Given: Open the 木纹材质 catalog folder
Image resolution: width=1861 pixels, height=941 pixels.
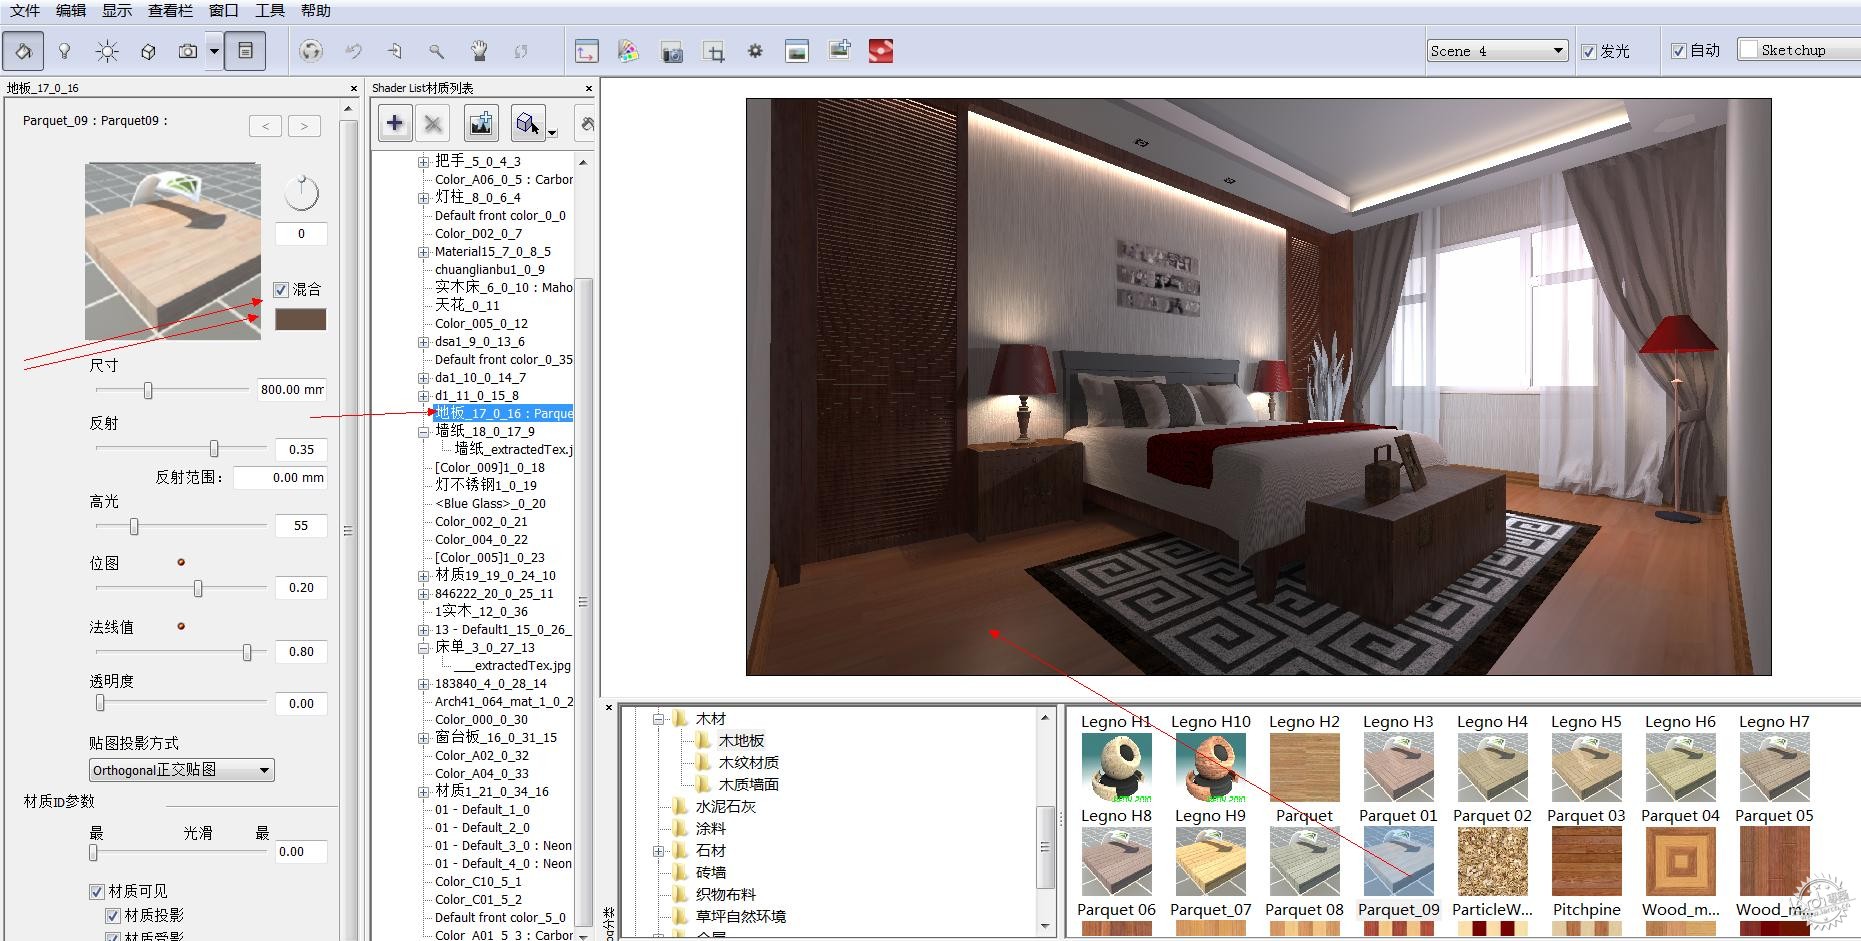Looking at the screenshot, I should (748, 763).
